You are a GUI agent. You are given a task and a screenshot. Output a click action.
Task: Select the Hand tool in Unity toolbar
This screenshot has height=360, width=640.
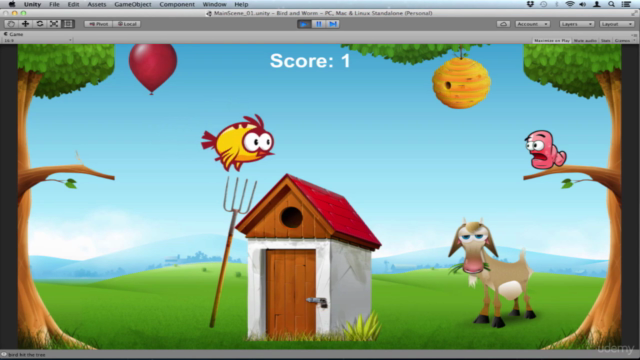point(11,24)
